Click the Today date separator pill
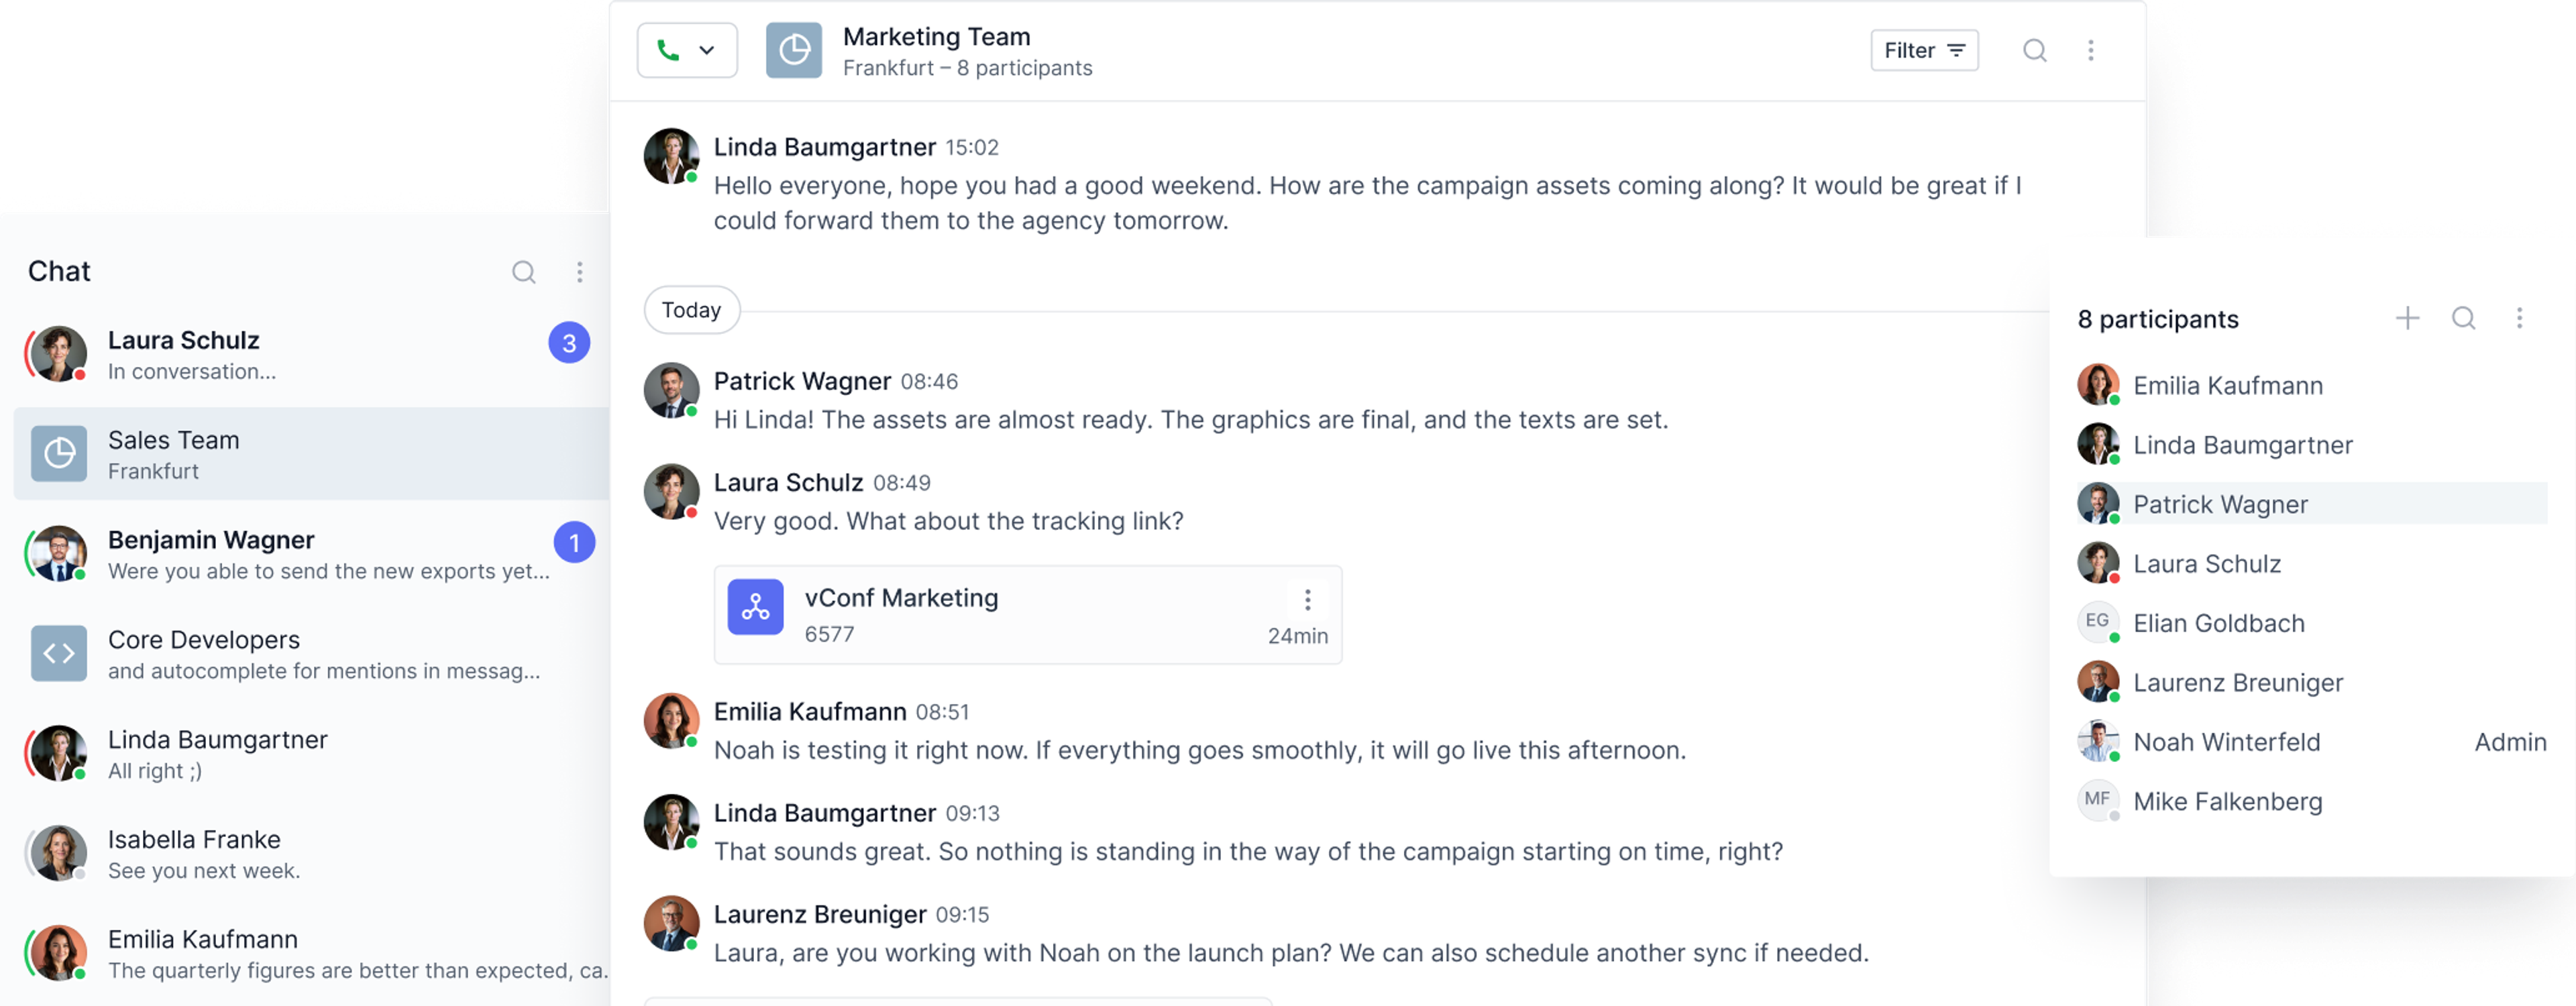This screenshot has width=2576, height=1006. click(691, 310)
